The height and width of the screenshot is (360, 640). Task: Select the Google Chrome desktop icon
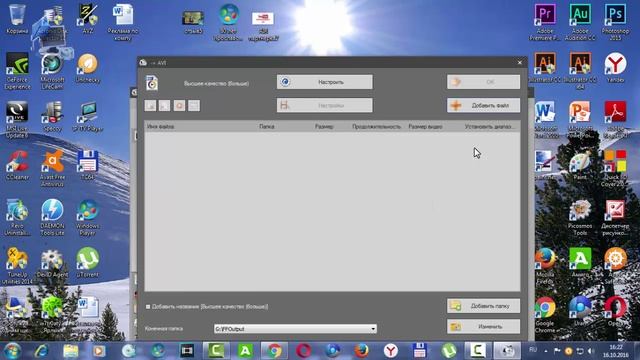545,314
